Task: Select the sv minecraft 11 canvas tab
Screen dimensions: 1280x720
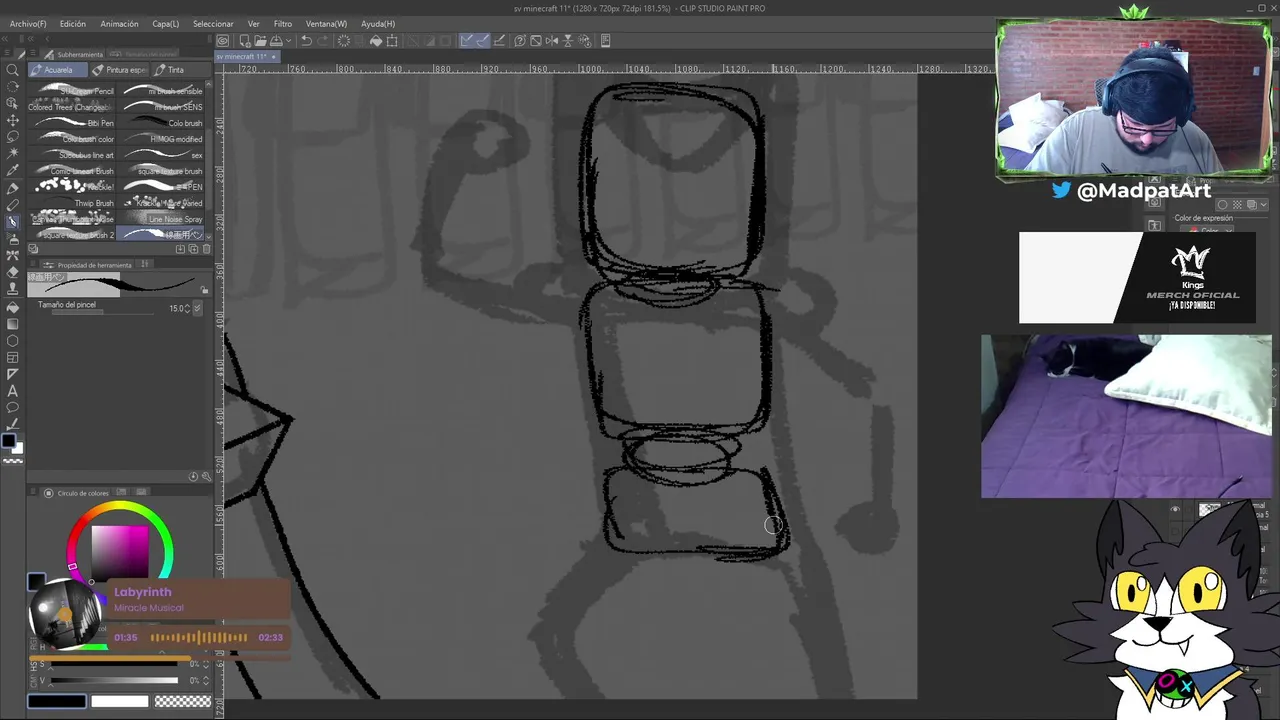Action: coord(246,56)
